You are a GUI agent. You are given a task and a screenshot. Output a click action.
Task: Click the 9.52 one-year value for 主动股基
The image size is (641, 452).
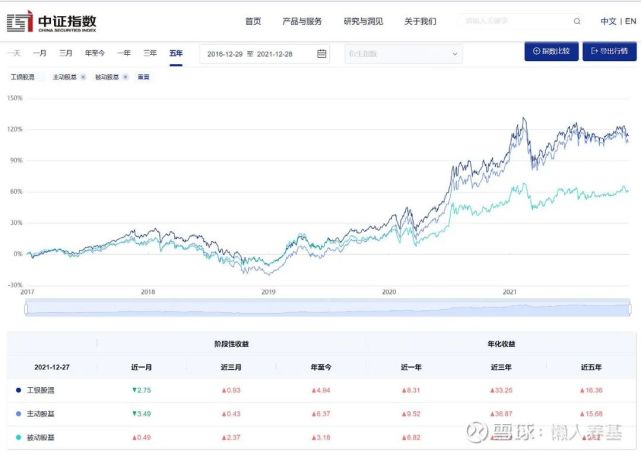[411, 414]
